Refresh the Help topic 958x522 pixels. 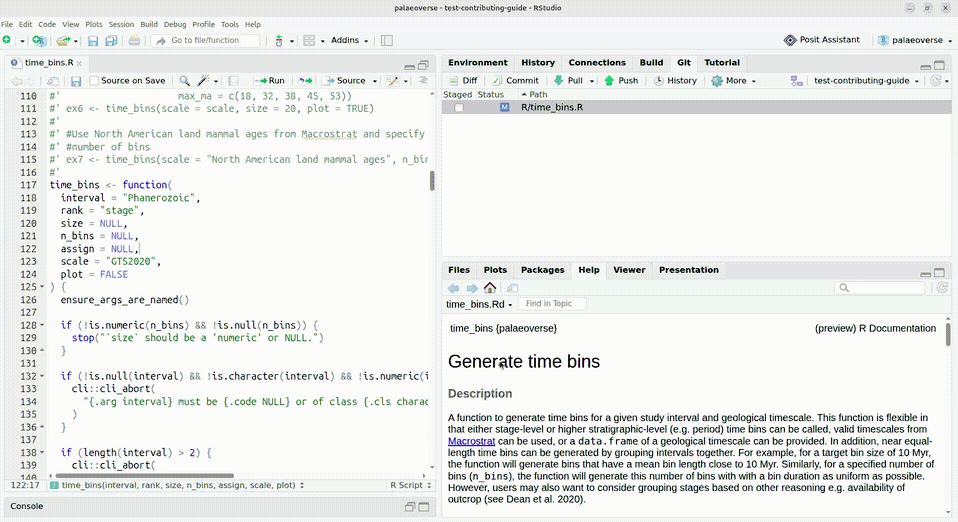(943, 288)
